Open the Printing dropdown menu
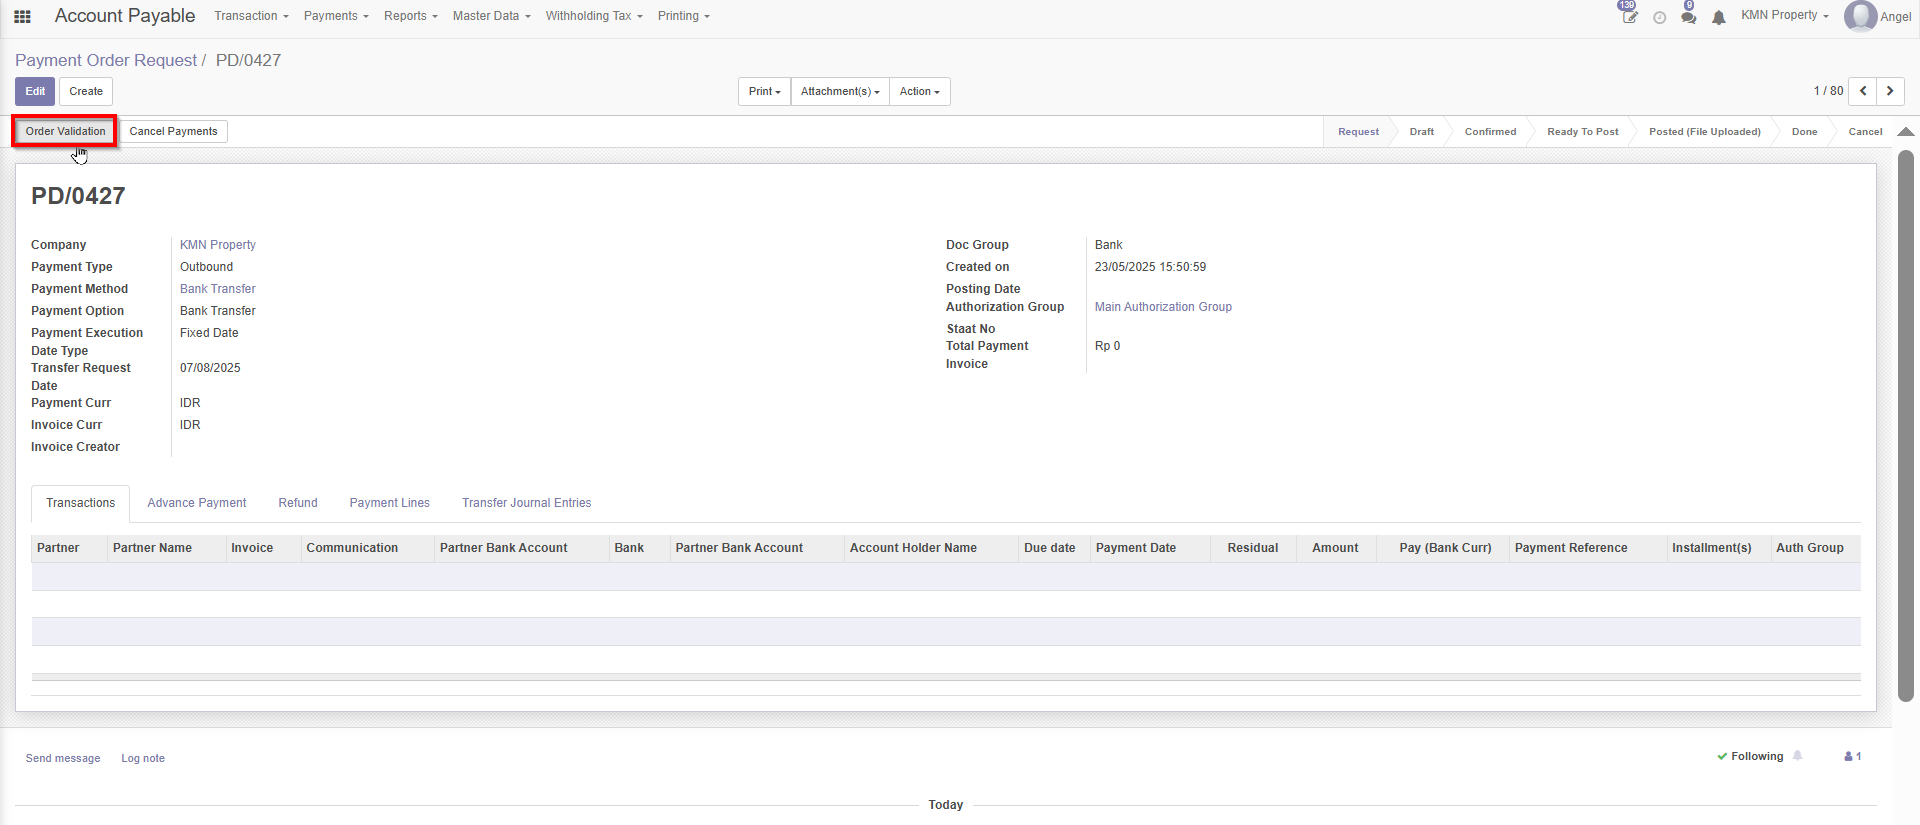The height and width of the screenshot is (825, 1920). pyautogui.click(x=684, y=16)
